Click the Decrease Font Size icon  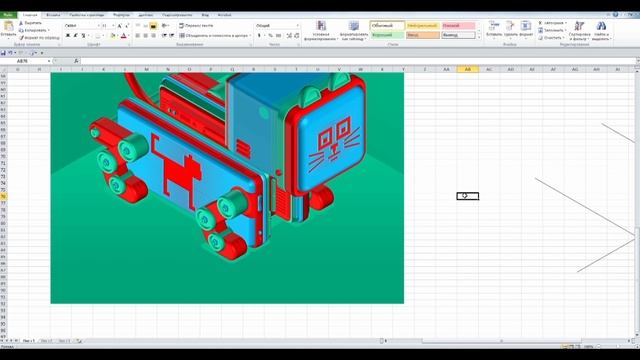(127, 26)
